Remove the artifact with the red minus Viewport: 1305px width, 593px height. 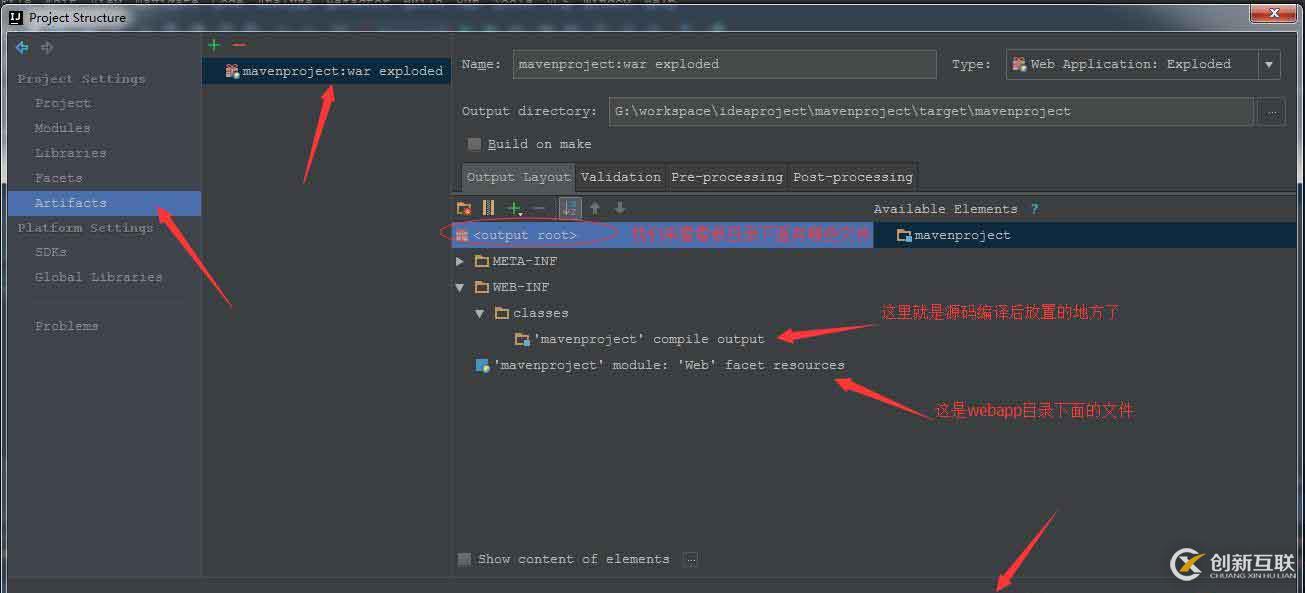tap(238, 45)
